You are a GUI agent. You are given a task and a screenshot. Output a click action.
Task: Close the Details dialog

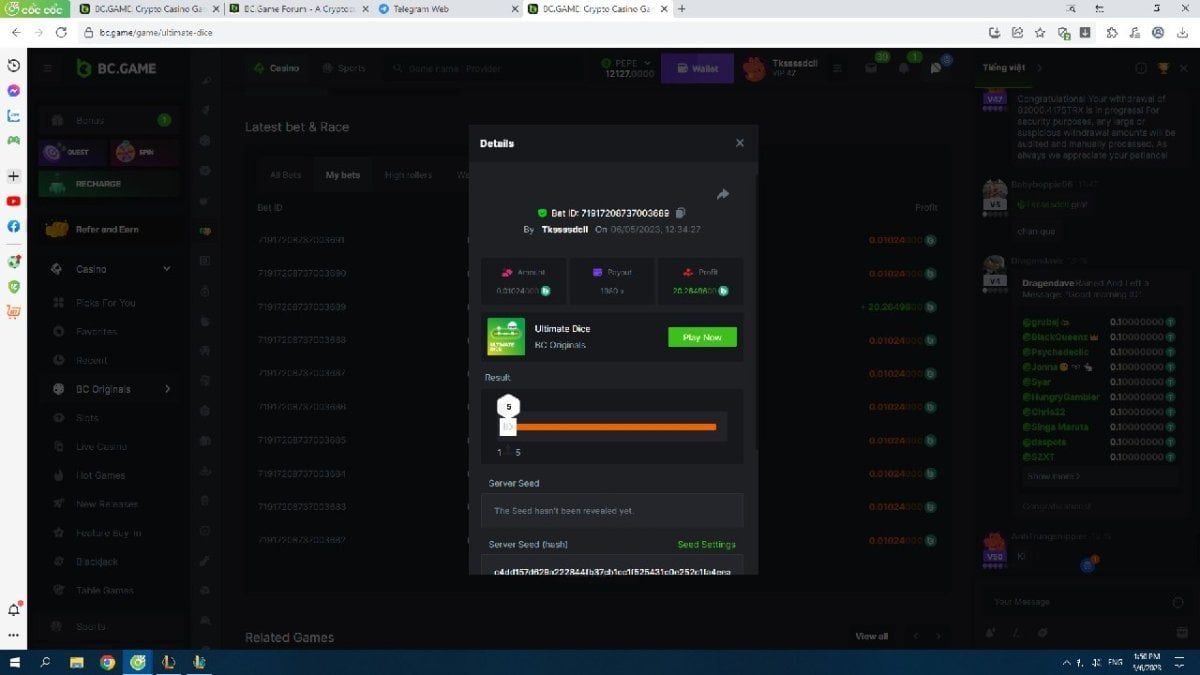740,143
